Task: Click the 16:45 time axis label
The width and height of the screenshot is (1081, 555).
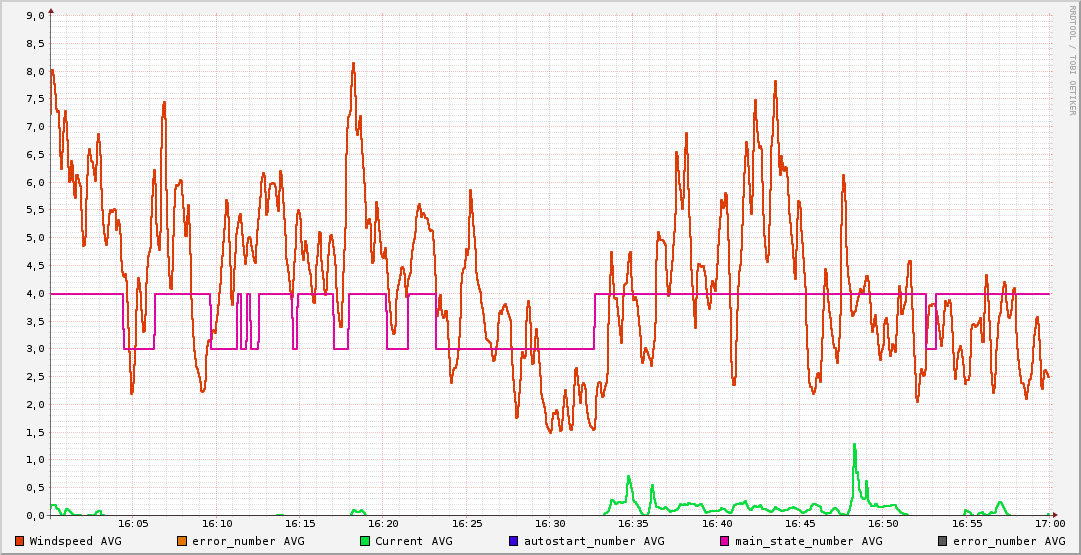Action: [x=800, y=523]
